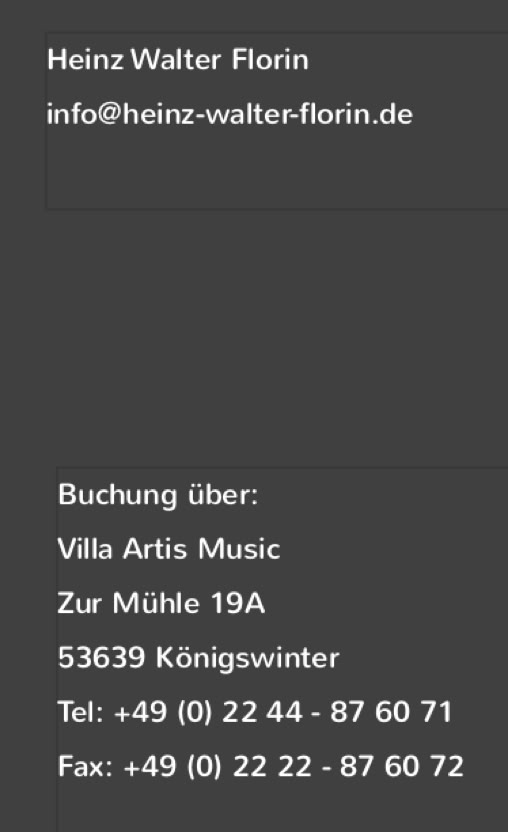
Task: Click the digits 87 60 72
Action: click(x=401, y=766)
